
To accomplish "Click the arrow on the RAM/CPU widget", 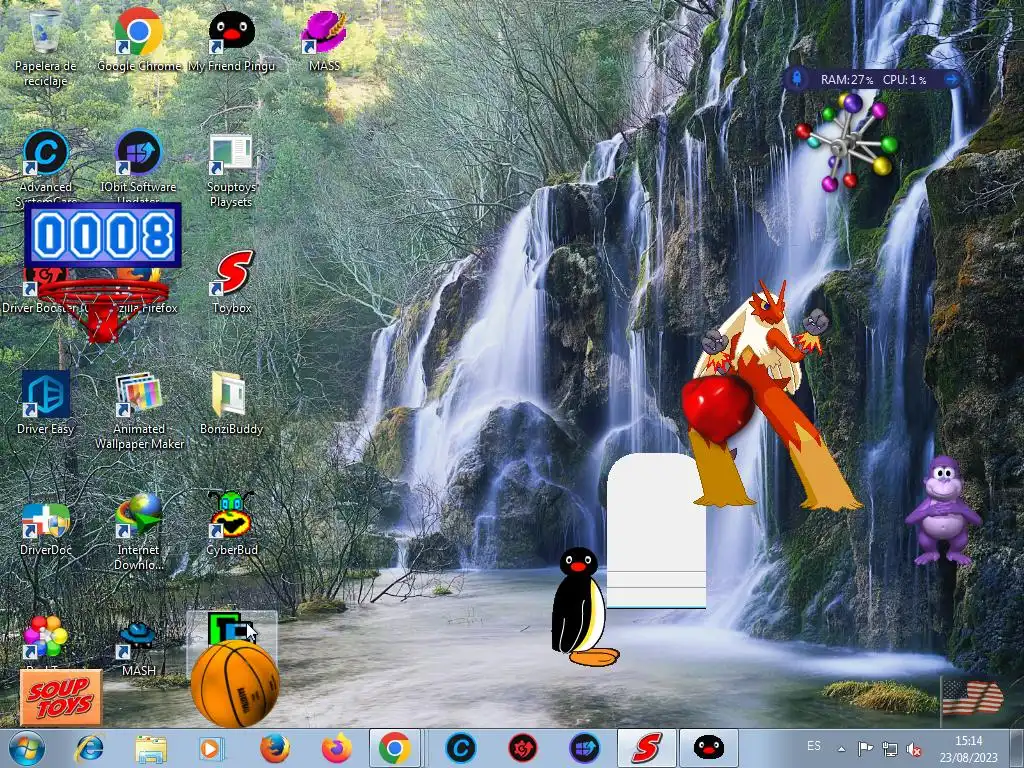I will (x=952, y=79).
